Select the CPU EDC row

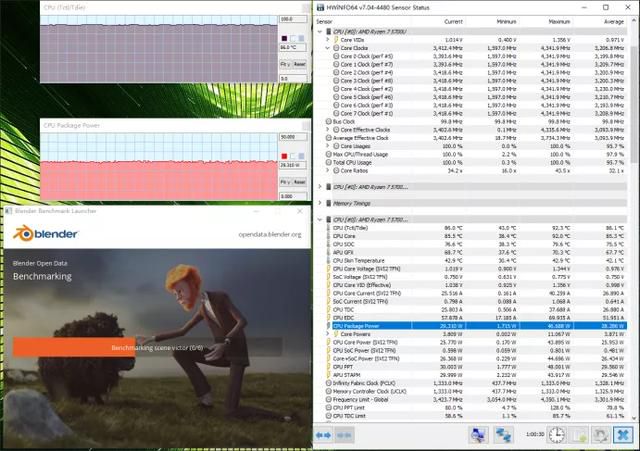[x=476, y=318]
